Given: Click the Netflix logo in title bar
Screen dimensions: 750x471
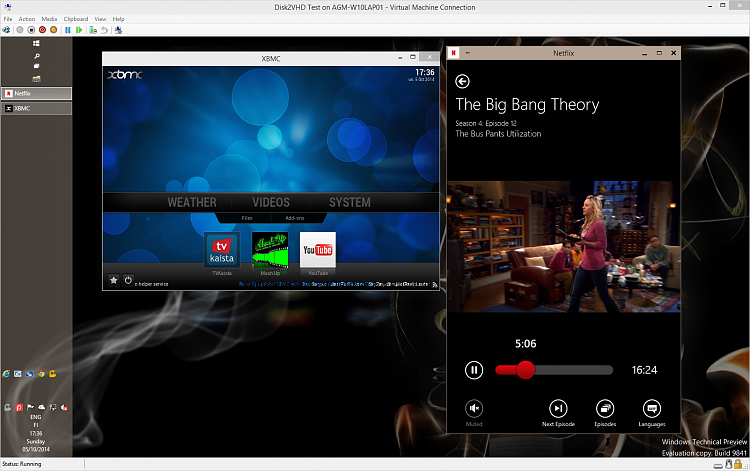Looking at the screenshot, I should coord(453,53).
